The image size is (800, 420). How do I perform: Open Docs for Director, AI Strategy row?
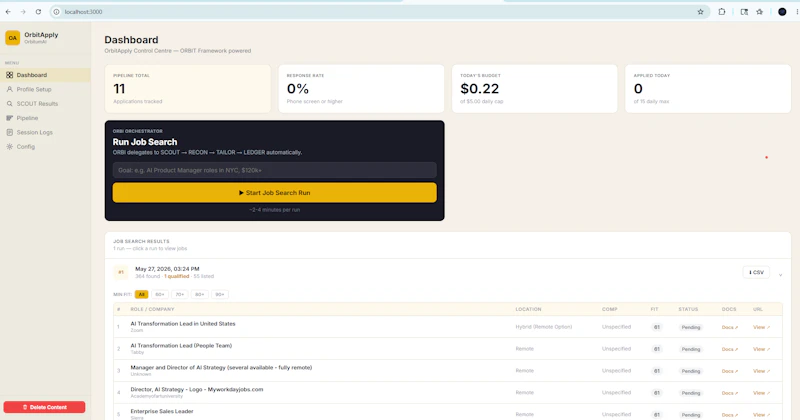pyautogui.click(x=730, y=393)
